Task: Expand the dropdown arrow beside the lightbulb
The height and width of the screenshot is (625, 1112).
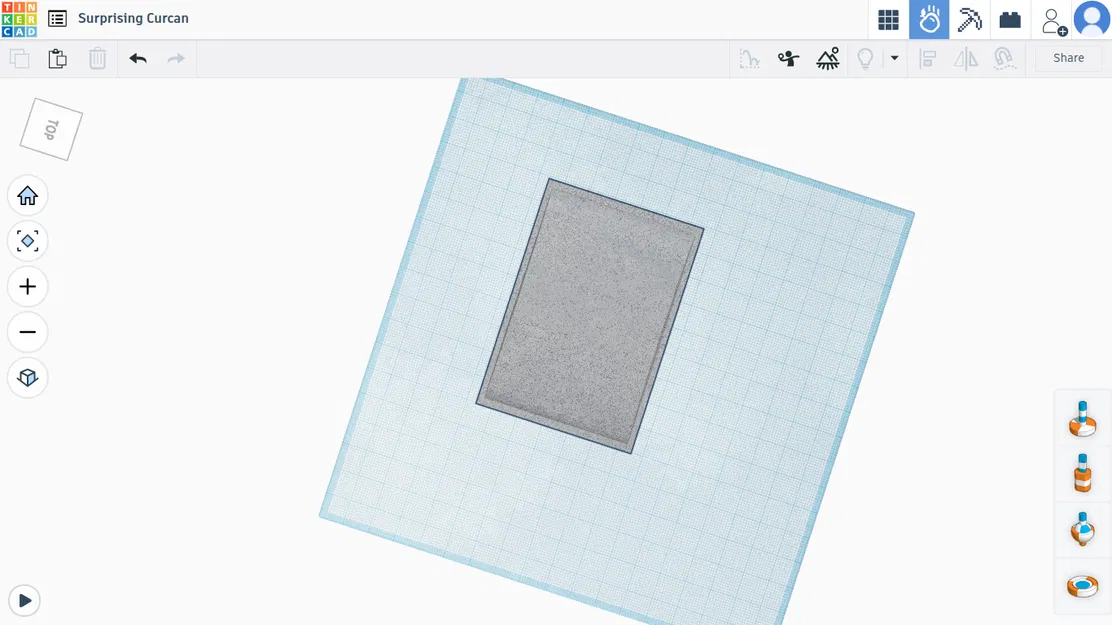Action: (x=894, y=58)
